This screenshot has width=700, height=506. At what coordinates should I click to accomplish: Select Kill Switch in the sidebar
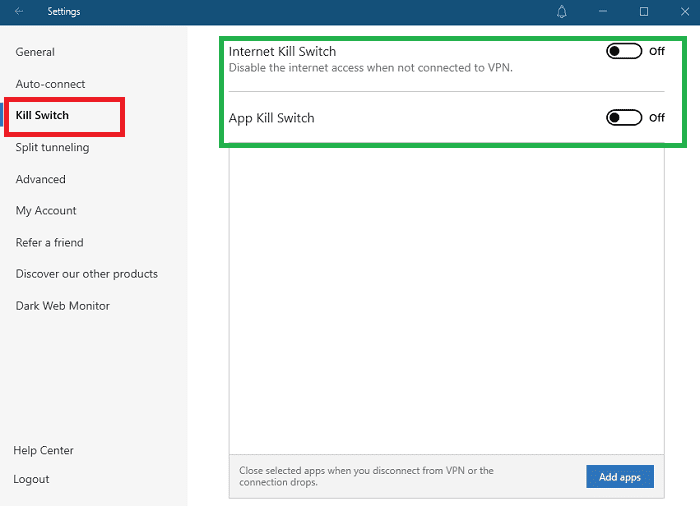coord(42,116)
